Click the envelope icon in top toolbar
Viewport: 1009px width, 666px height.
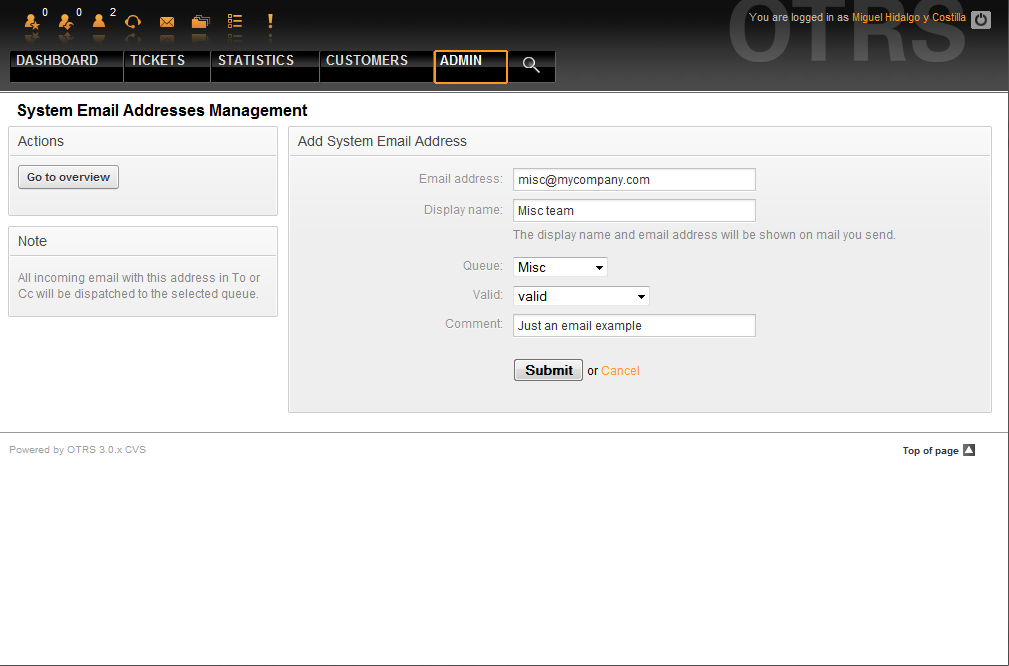tap(167, 22)
